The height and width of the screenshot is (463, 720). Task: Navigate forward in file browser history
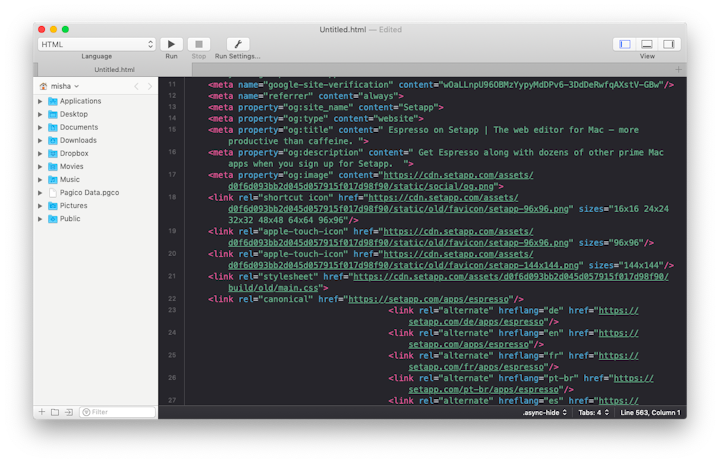[x=150, y=87]
